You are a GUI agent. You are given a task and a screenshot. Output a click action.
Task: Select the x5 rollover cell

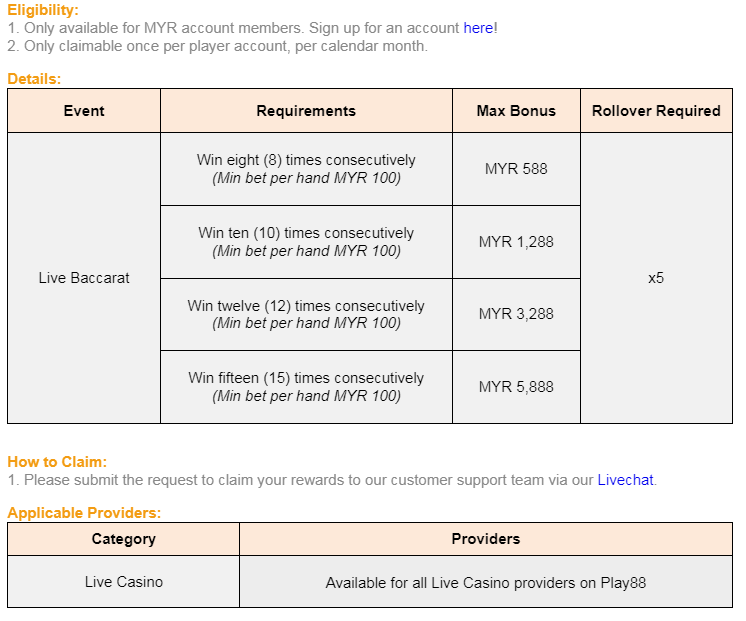[656, 278]
